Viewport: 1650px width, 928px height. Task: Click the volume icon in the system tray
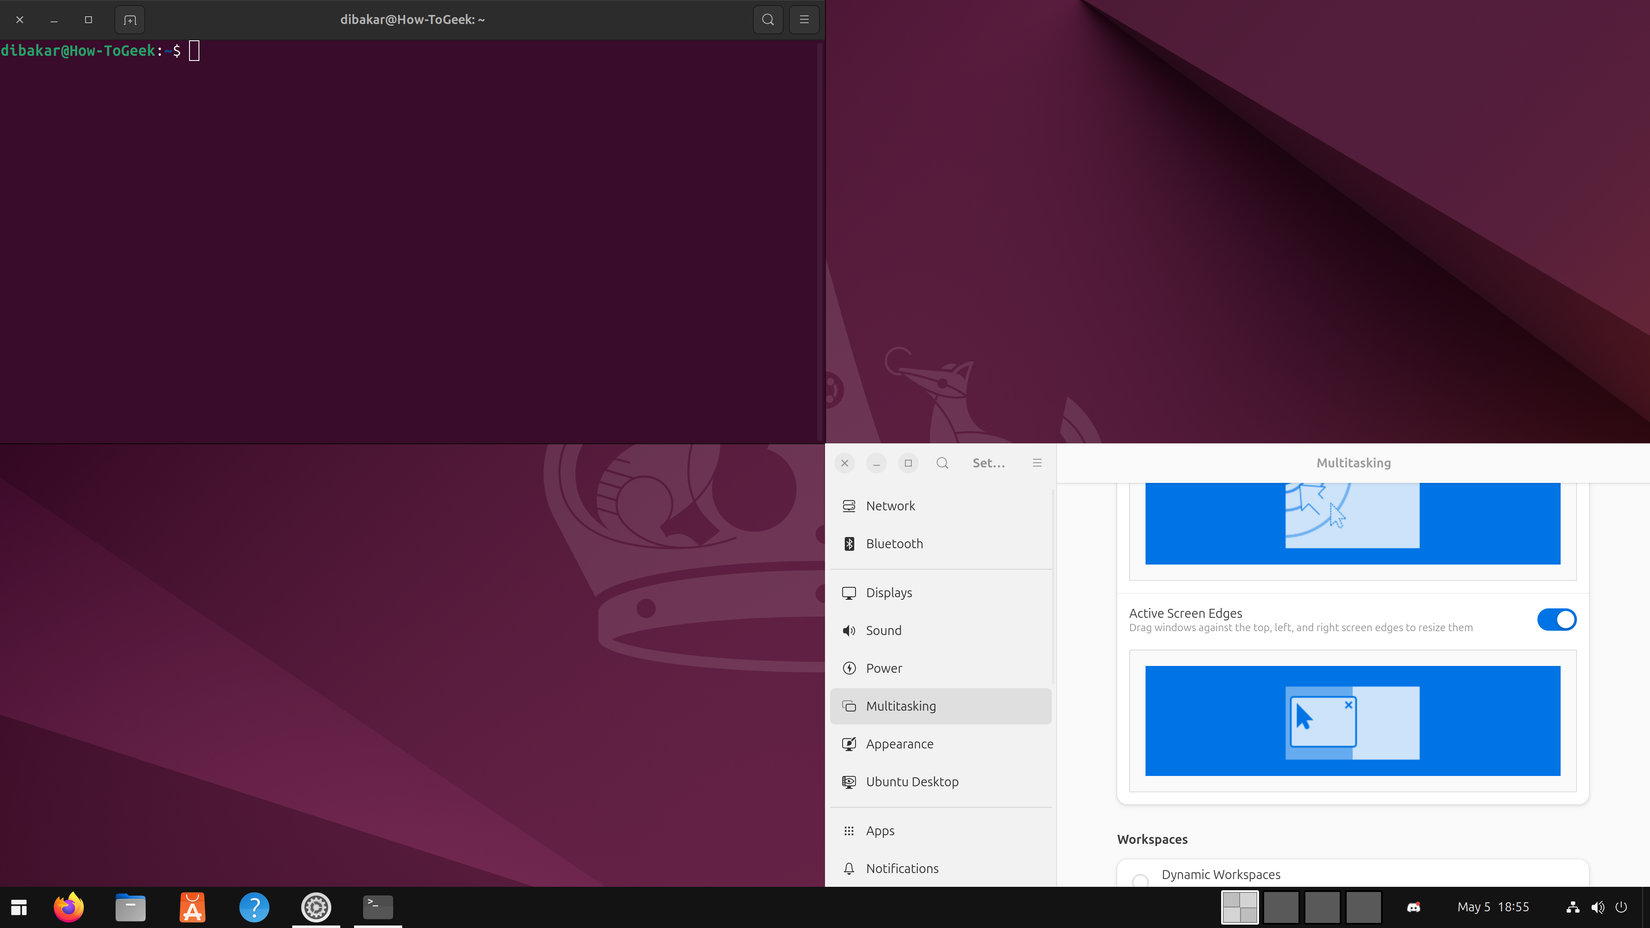click(x=1597, y=907)
